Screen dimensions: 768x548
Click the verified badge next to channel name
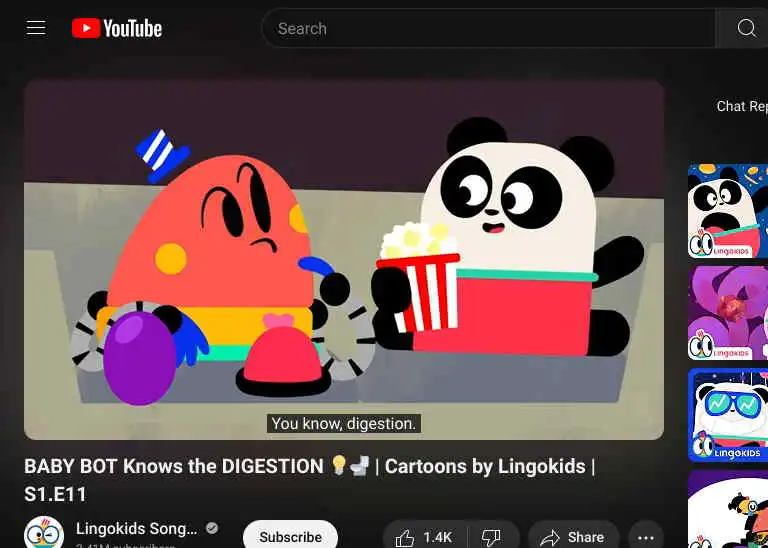click(x=212, y=528)
